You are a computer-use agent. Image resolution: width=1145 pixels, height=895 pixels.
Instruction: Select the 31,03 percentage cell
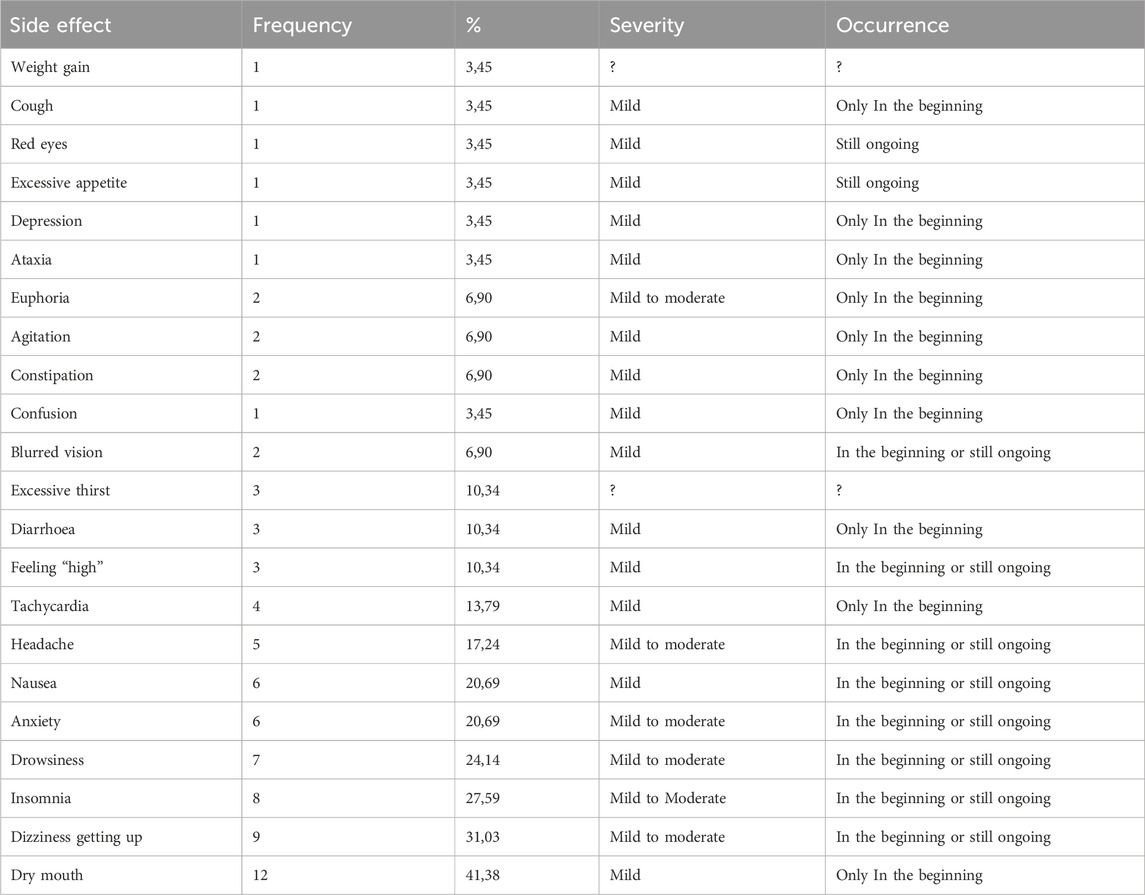click(485, 837)
